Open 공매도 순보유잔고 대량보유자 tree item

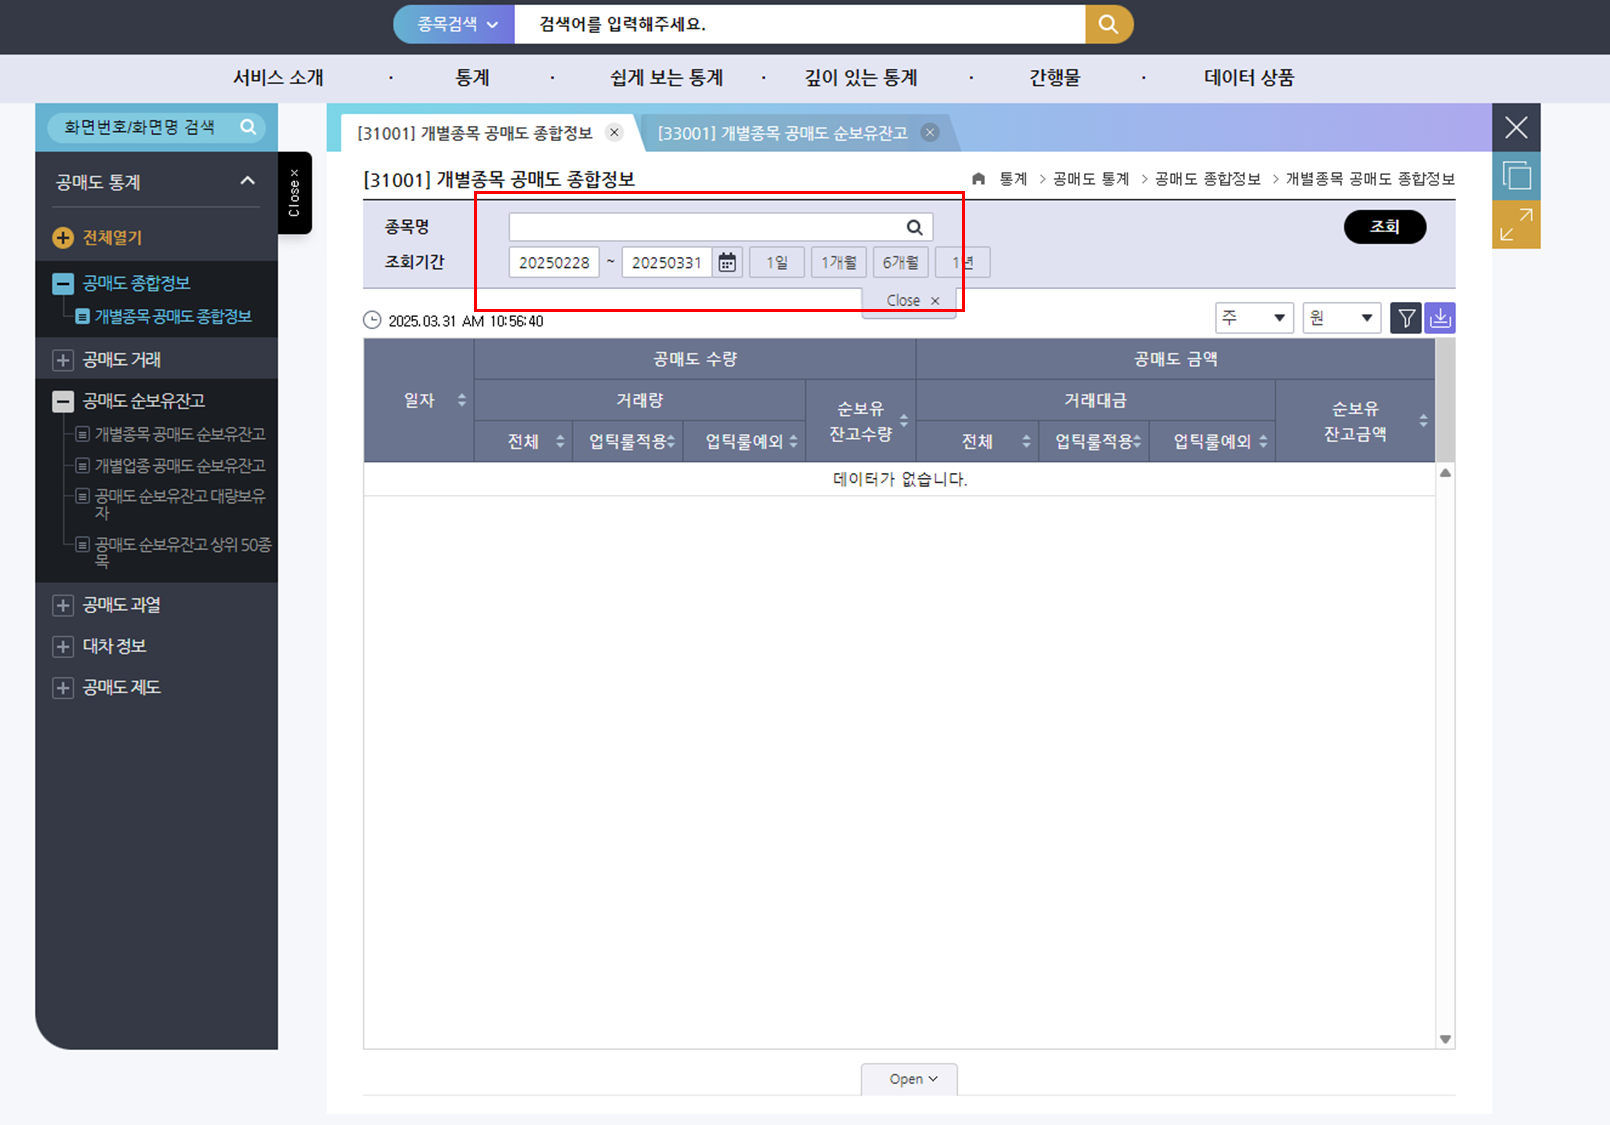click(180, 503)
